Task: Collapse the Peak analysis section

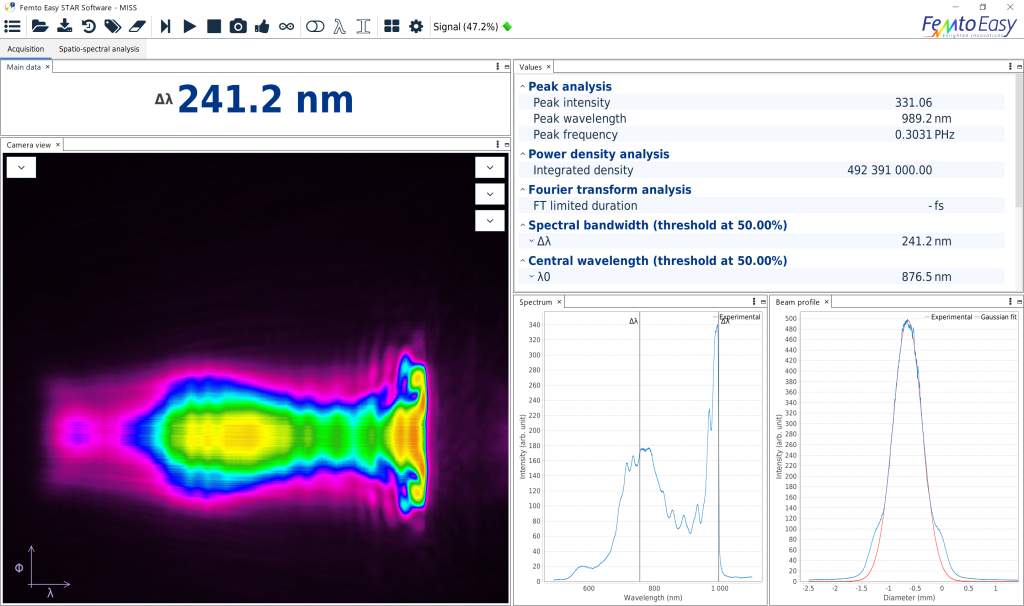Action: pos(522,87)
